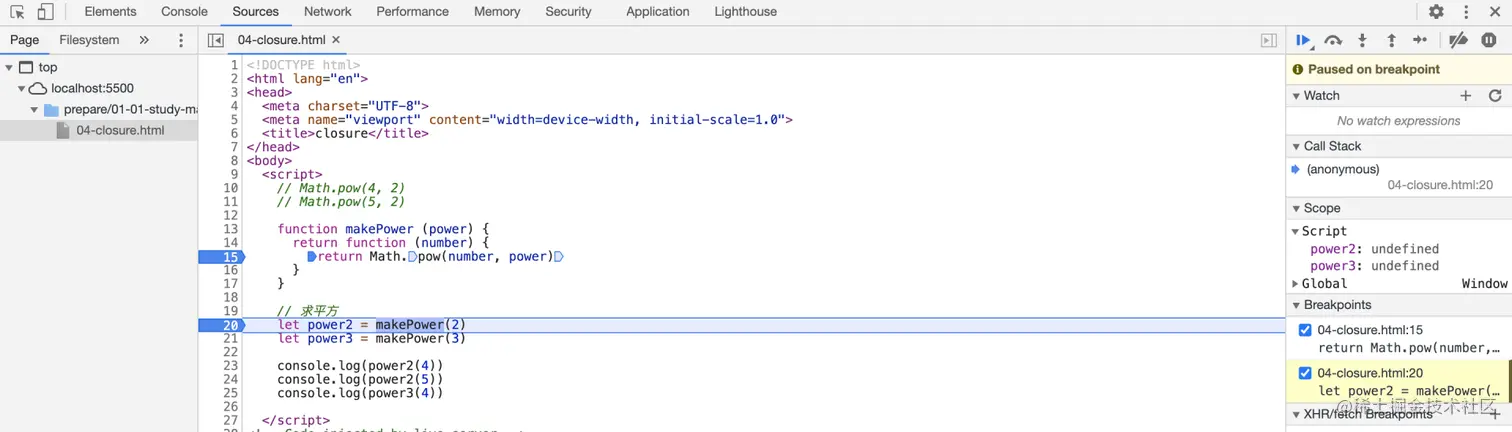
Task: Open the Lighthouse tab
Action: click(745, 12)
